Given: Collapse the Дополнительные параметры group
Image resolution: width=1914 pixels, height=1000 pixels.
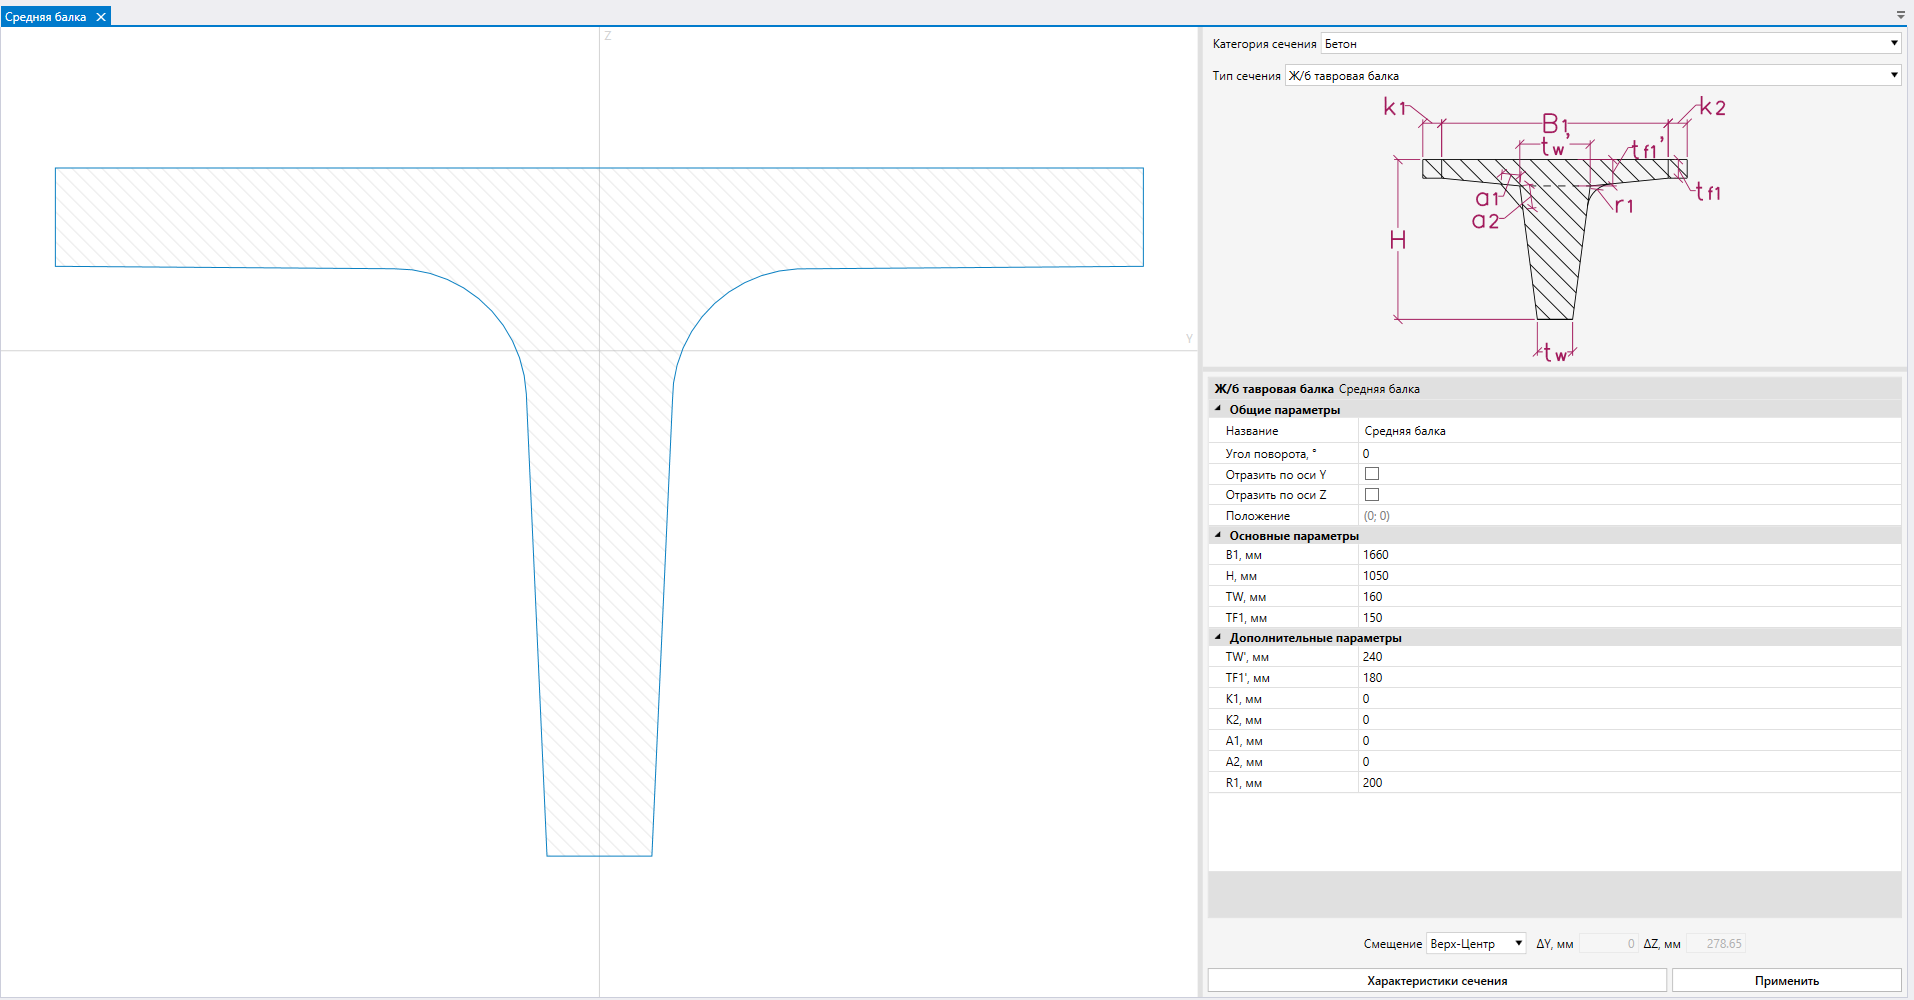Looking at the screenshot, I should pyautogui.click(x=1218, y=637).
